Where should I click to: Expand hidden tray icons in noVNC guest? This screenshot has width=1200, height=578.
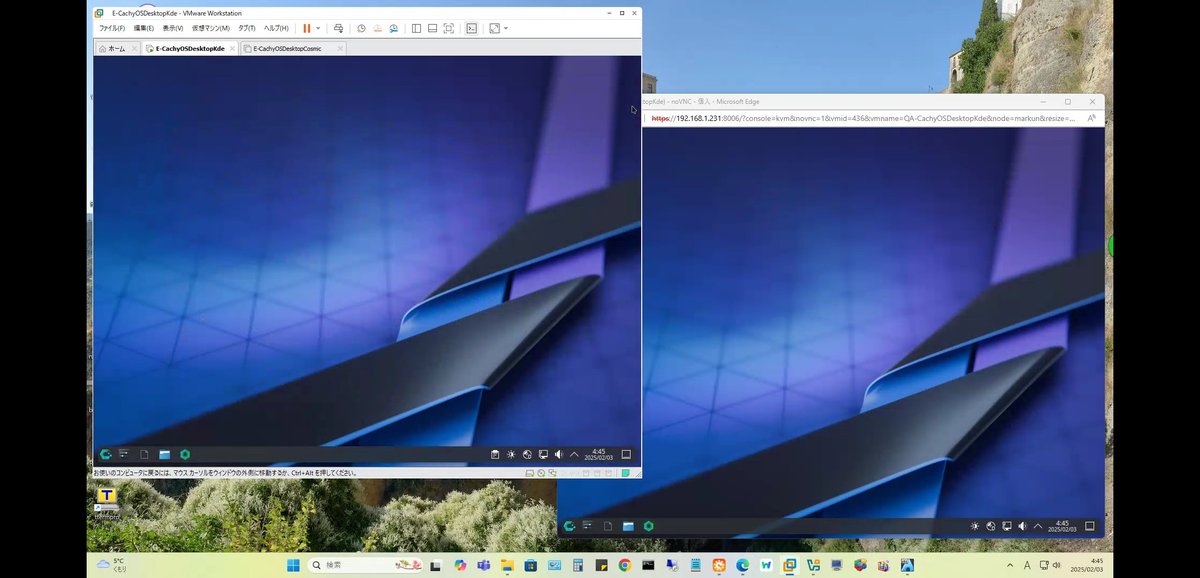coord(1038,526)
